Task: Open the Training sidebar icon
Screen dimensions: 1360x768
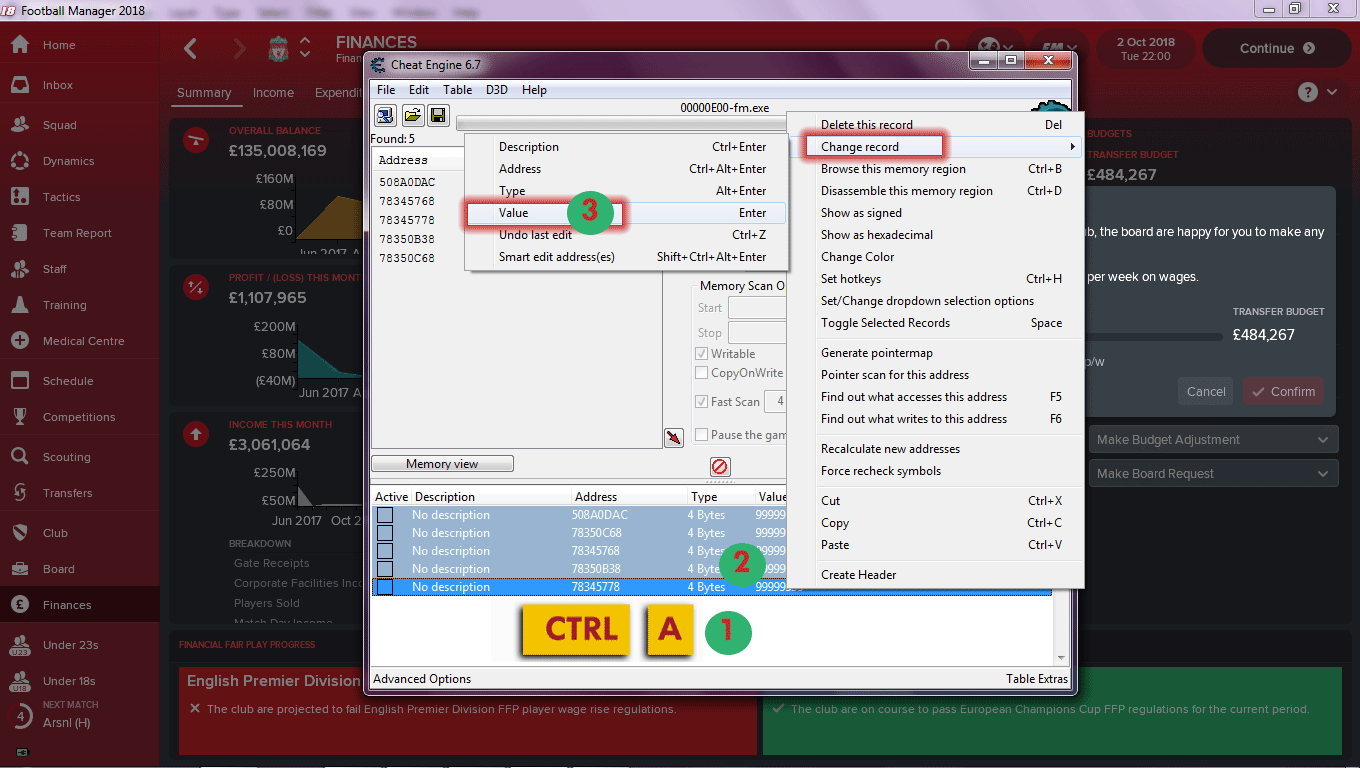Action: pyautogui.click(x=19, y=305)
